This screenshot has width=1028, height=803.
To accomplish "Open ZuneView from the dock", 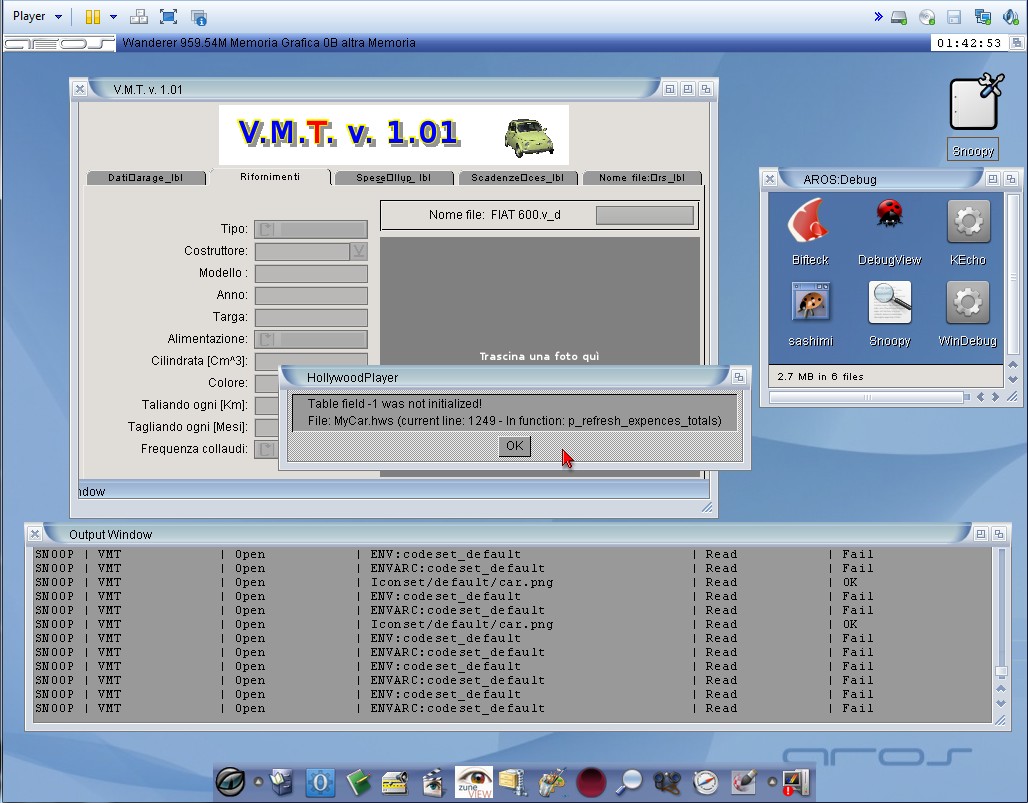I will (474, 781).
